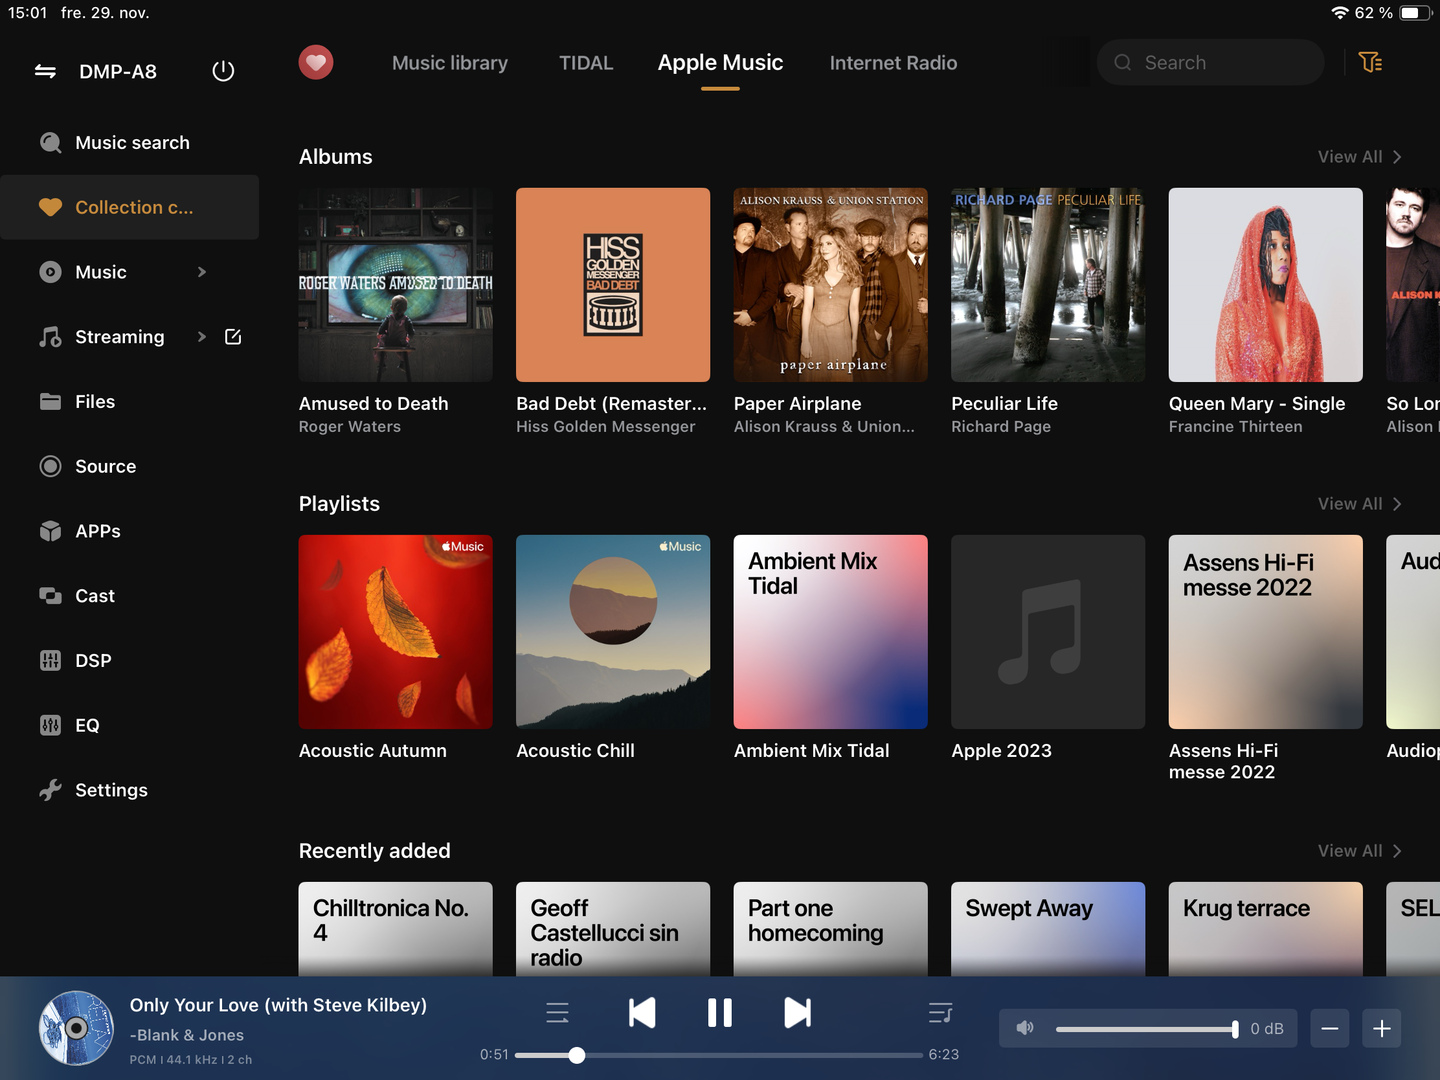The image size is (1440, 1080).
Task: Open the Paper Airplane album
Action: pyautogui.click(x=831, y=285)
